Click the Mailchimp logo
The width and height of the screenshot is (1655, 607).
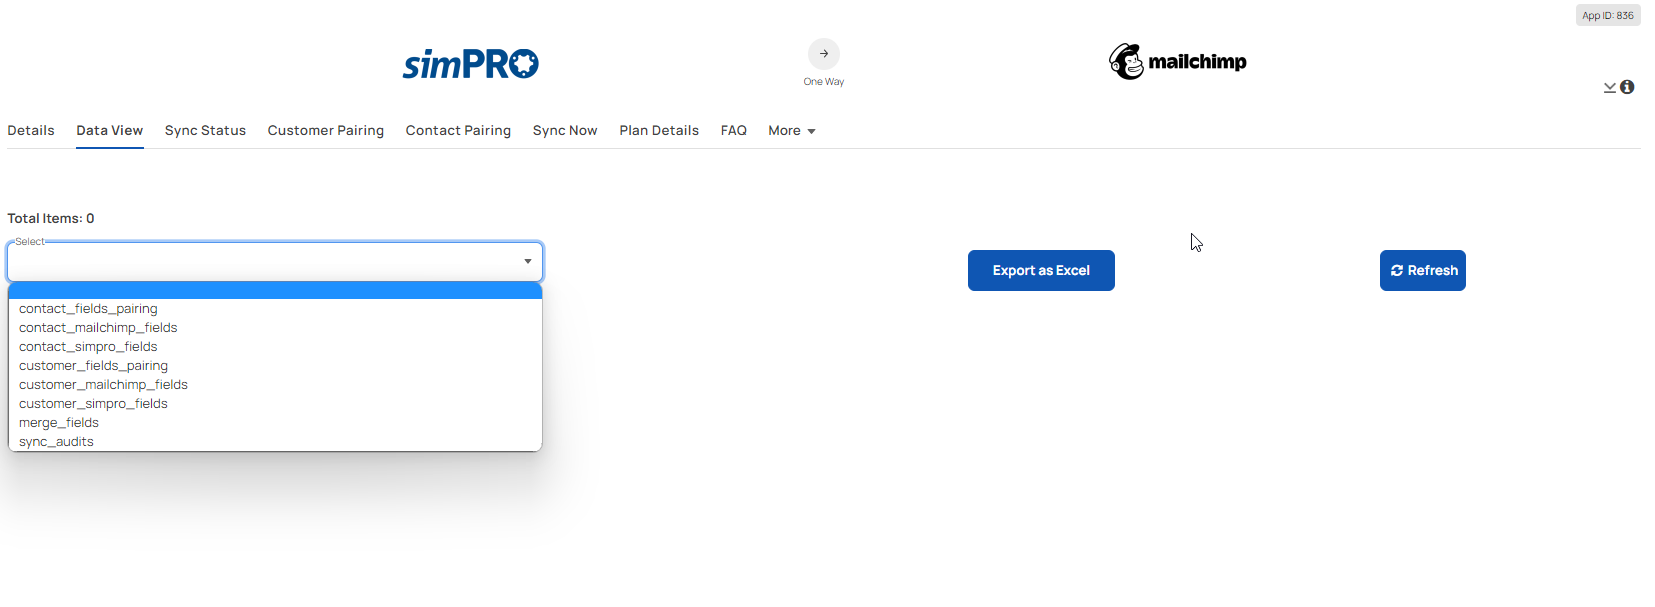tap(1178, 62)
